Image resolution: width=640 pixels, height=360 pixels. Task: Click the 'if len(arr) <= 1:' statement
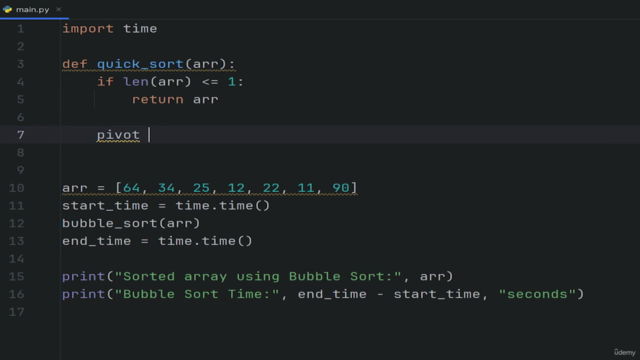click(x=170, y=82)
